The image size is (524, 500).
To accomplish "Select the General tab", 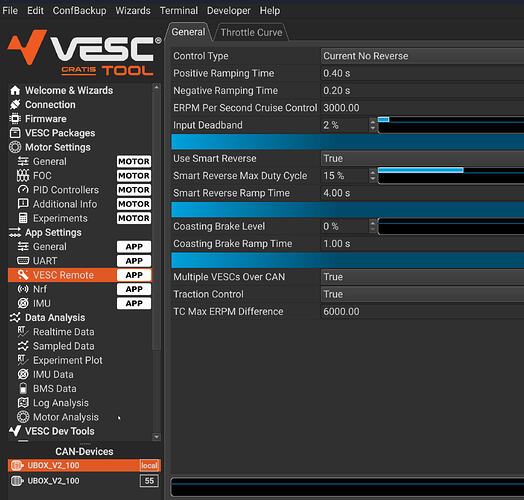I will [x=188, y=32].
